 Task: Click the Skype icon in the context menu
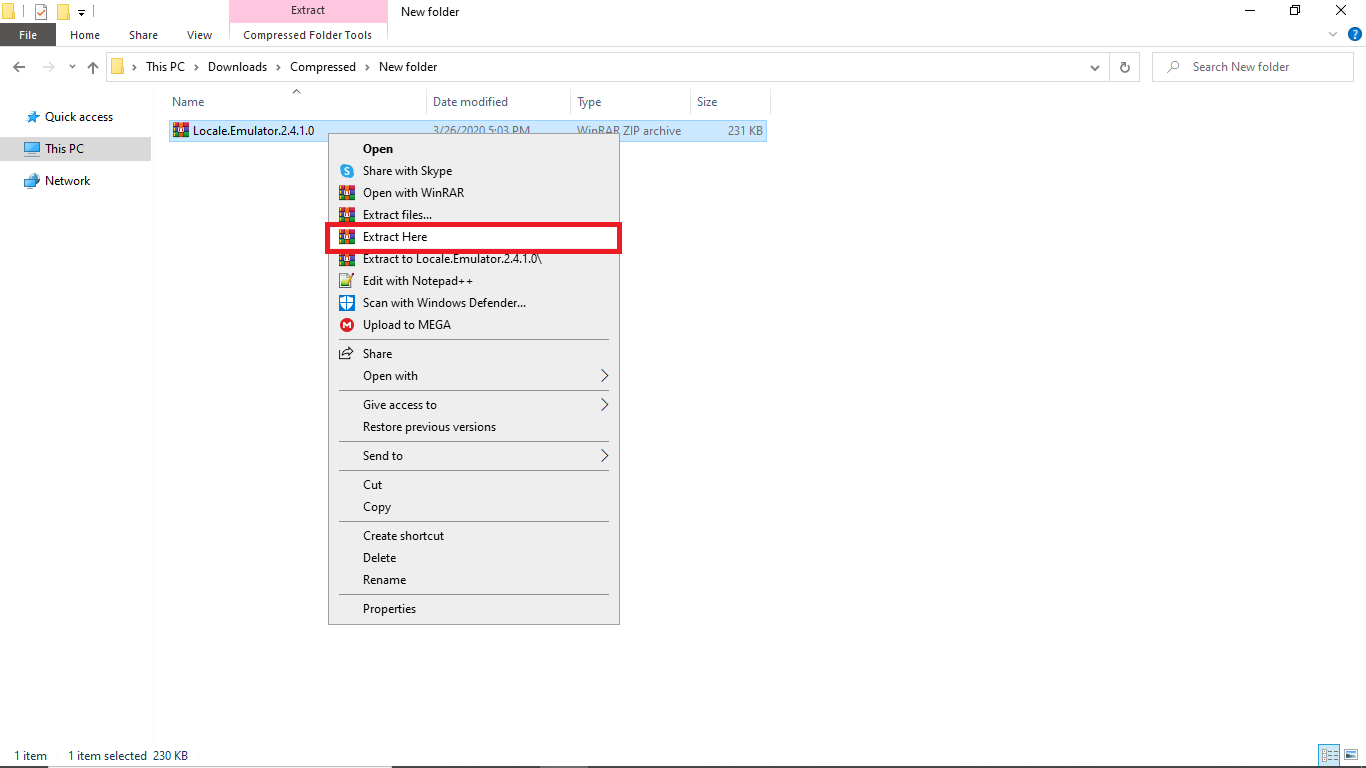[347, 171]
